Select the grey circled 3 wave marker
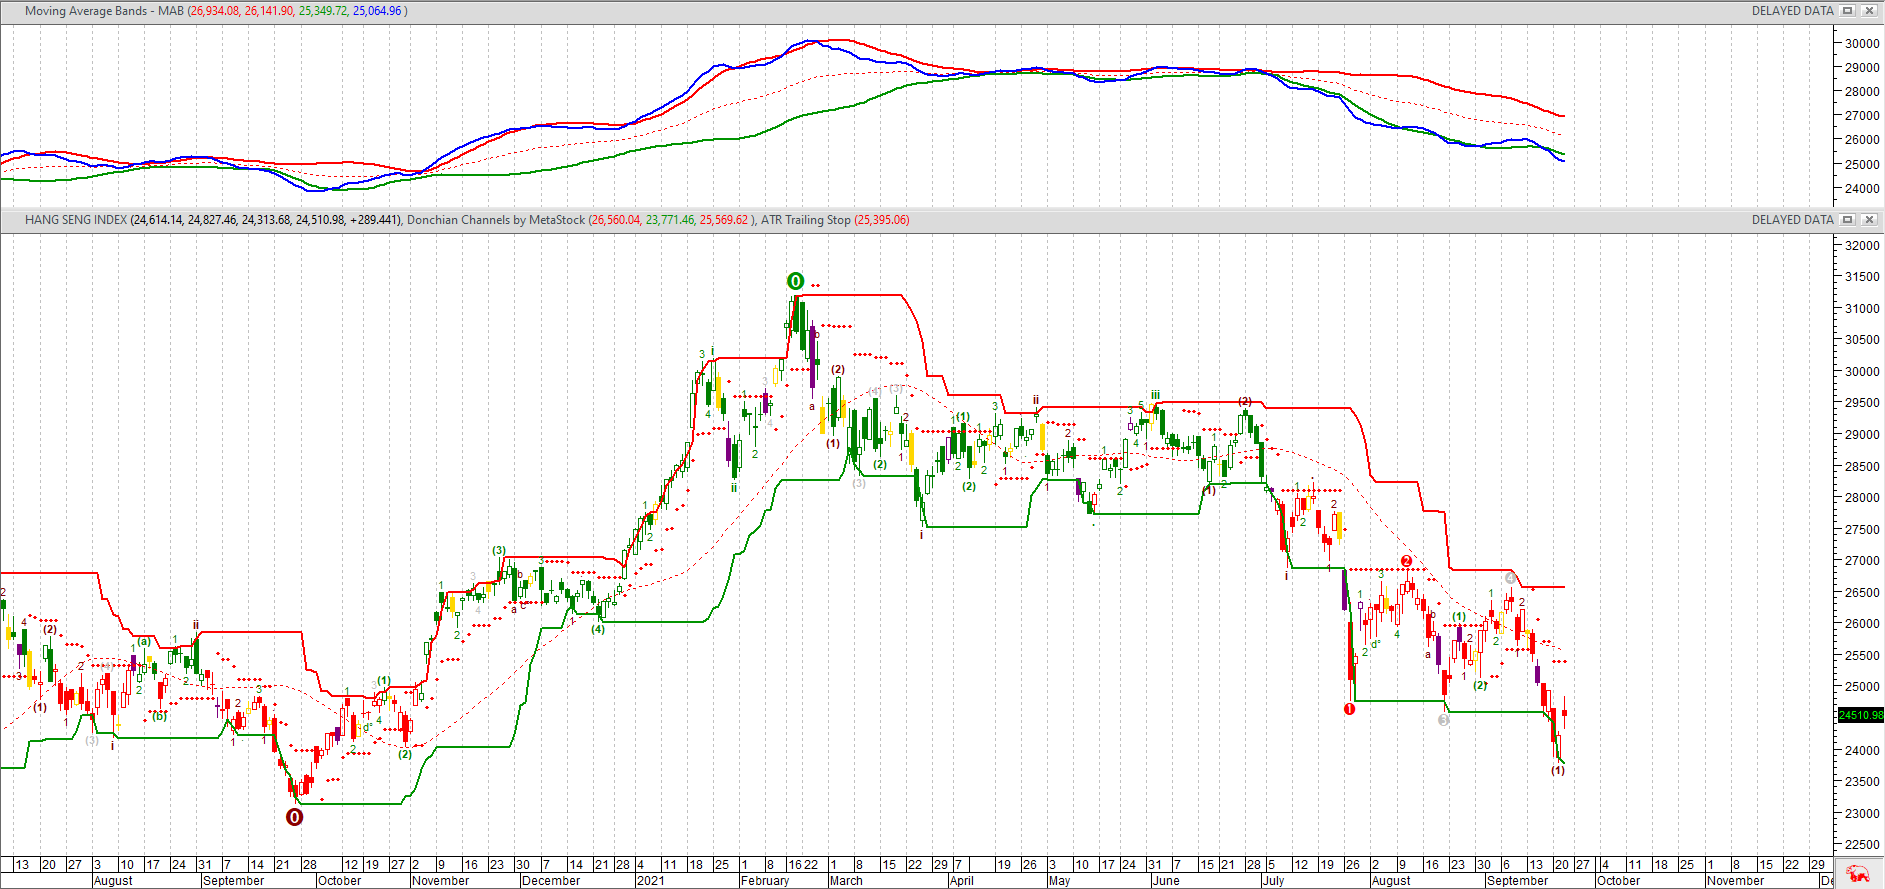Viewport: 1885px width, 889px height. pyautogui.click(x=1443, y=720)
